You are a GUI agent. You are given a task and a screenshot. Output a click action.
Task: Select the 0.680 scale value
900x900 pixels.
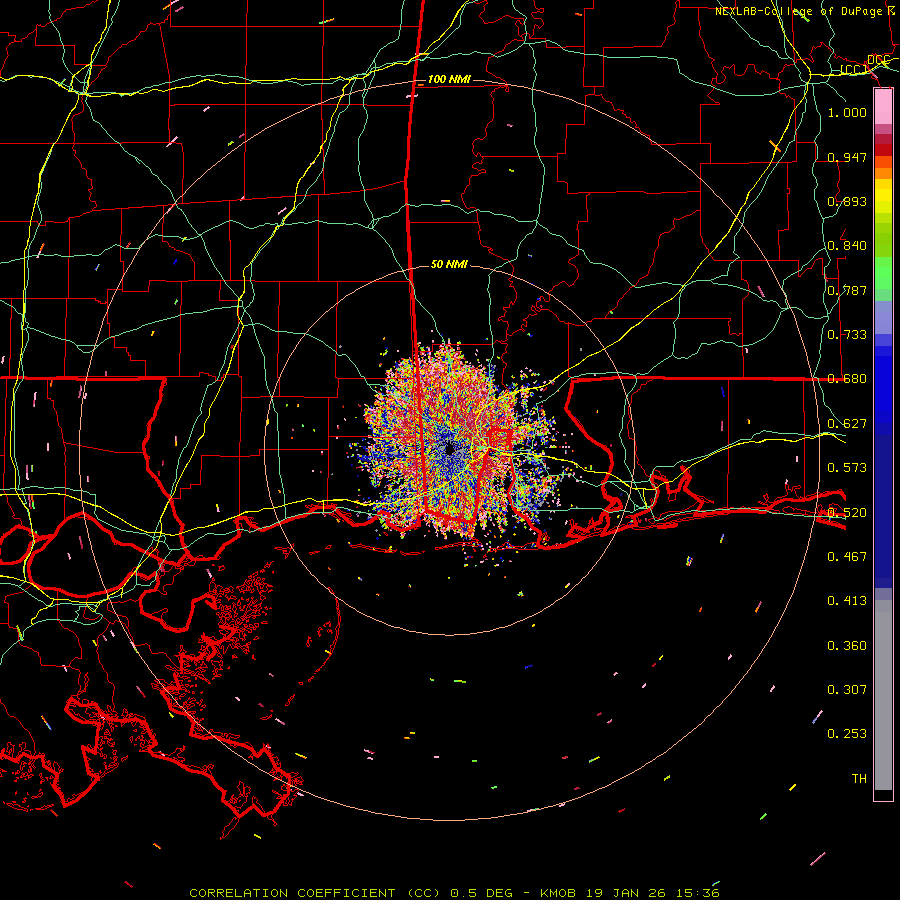coord(847,379)
